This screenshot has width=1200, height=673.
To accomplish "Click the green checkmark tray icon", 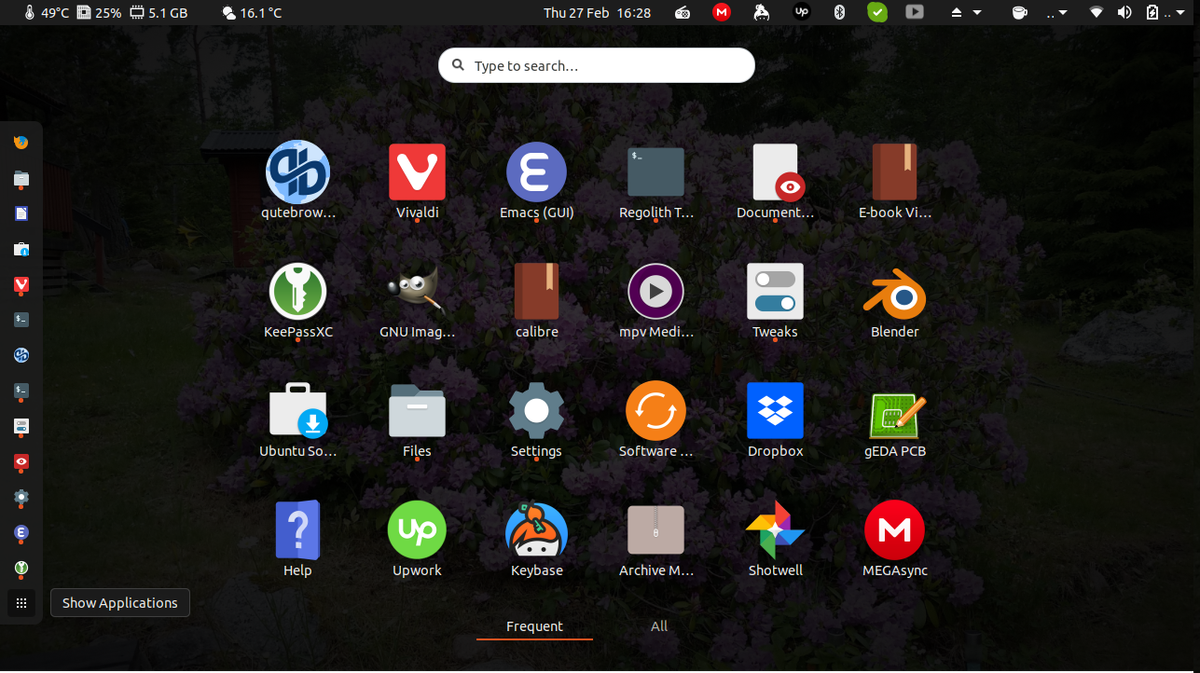I will (877, 13).
